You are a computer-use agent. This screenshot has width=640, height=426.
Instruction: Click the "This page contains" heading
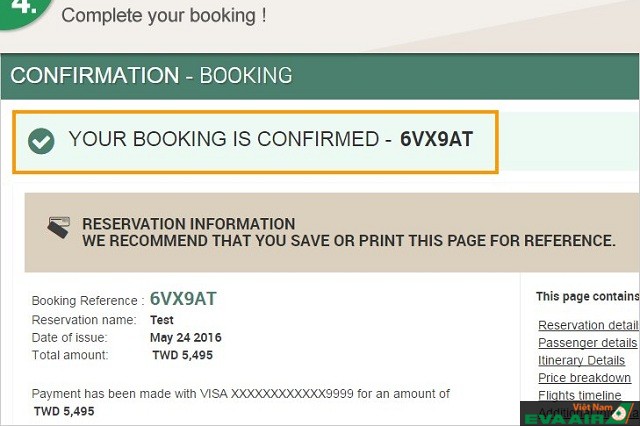click(587, 297)
